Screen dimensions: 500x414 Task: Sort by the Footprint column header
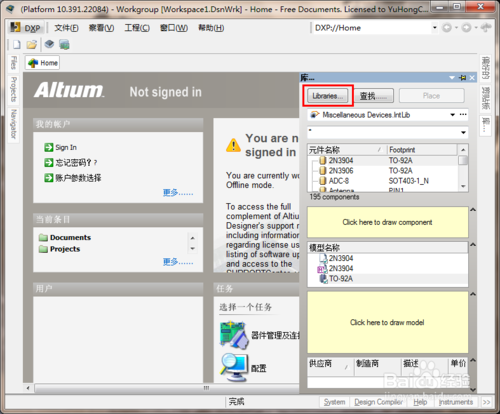click(421, 150)
